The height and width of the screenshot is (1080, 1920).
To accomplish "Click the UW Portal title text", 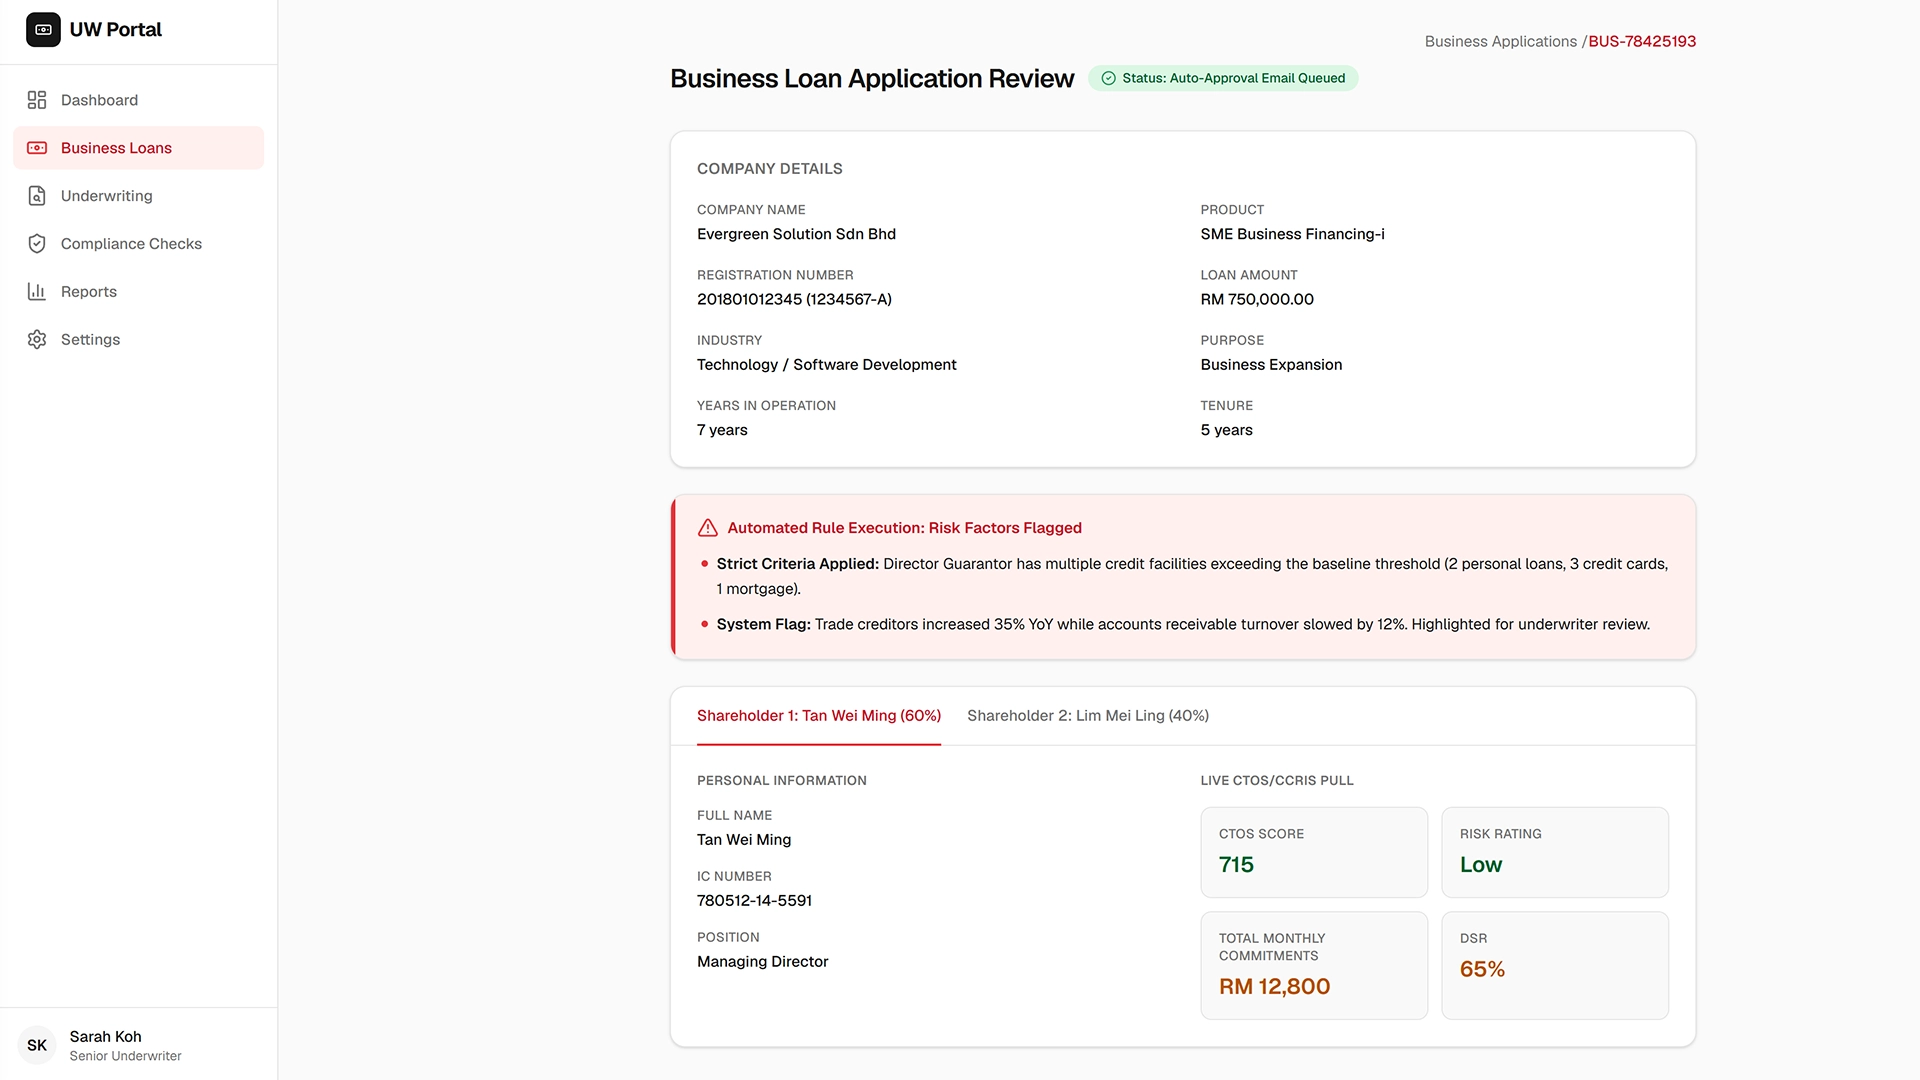I will pyautogui.click(x=116, y=30).
